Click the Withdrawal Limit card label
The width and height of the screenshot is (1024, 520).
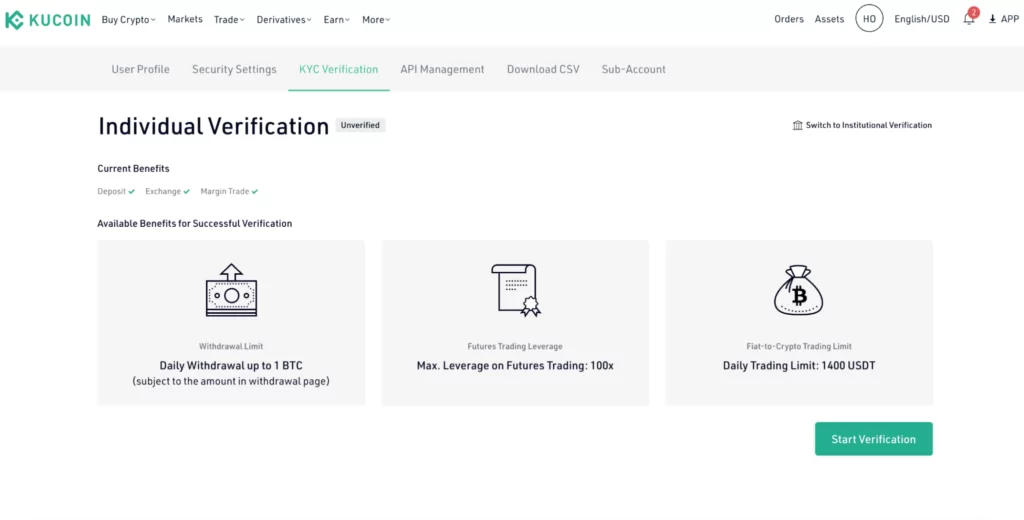(x=231, y=346)
